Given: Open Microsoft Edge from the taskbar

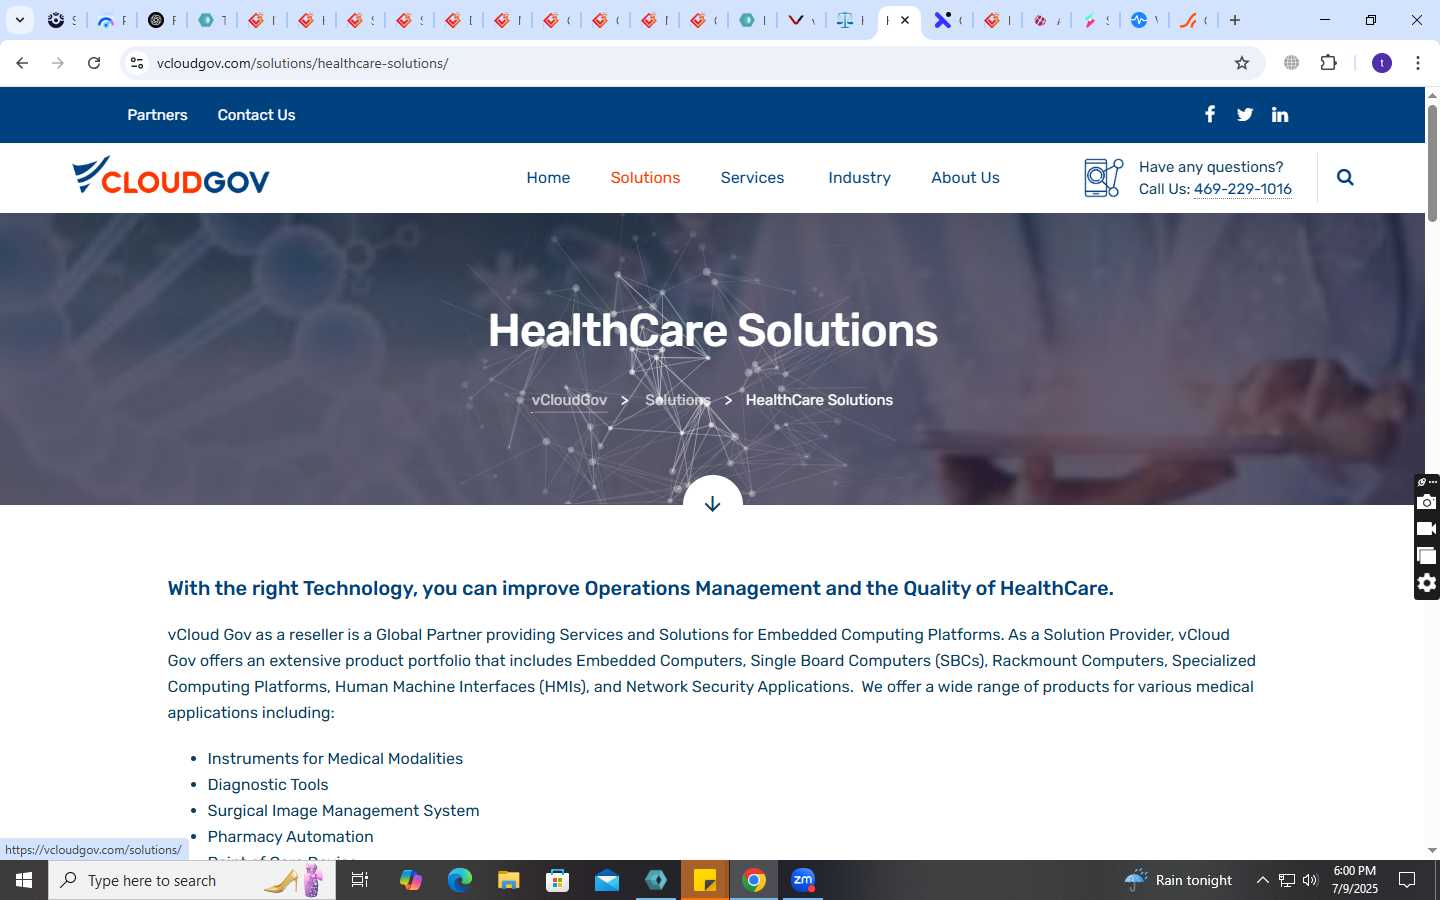Looking at the screenshot, I should [460, 880].
